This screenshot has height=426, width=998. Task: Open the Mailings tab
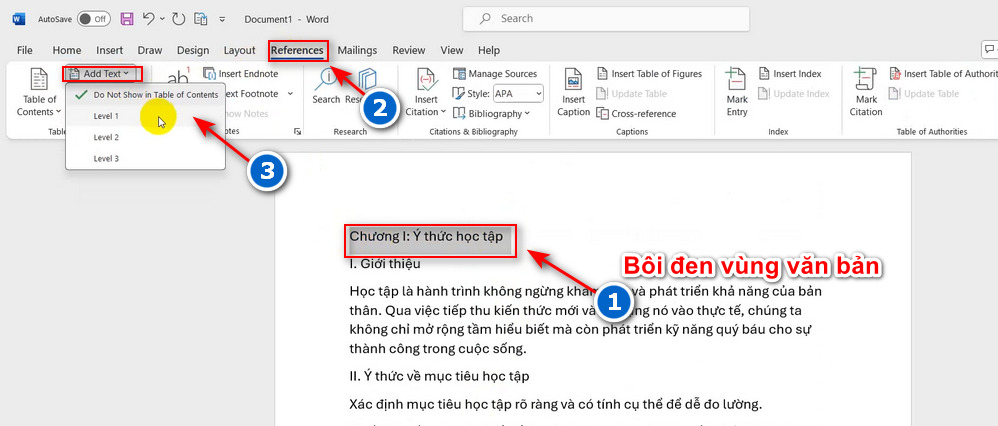click(x=357, y=50)
